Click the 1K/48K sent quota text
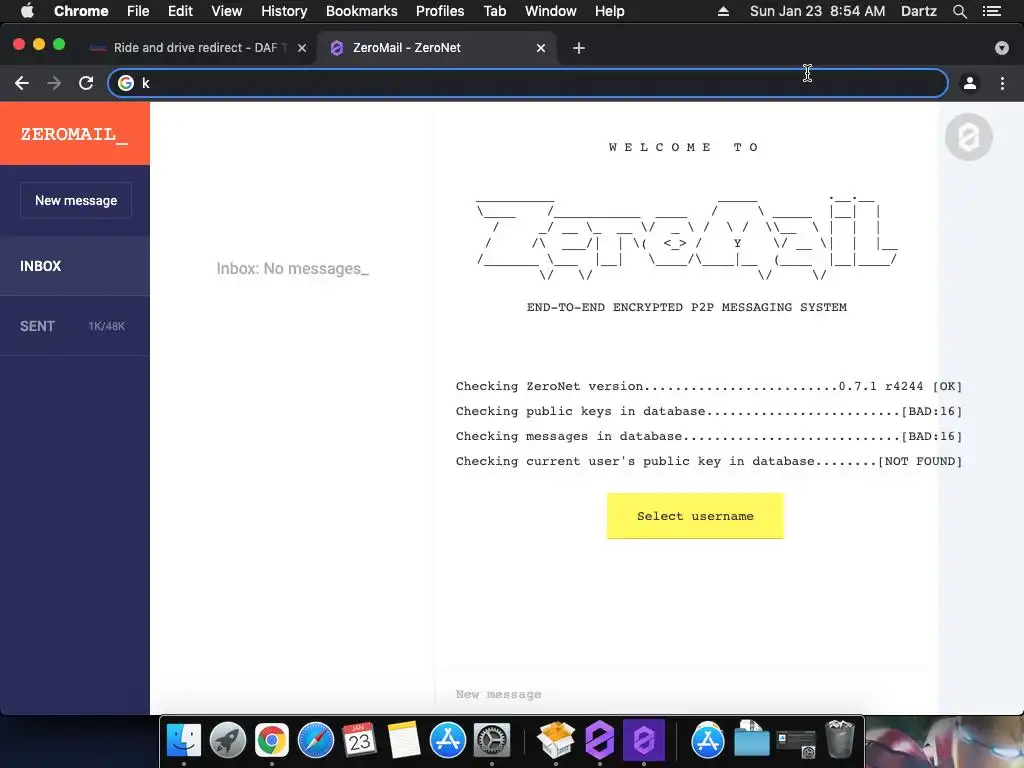 106,327
